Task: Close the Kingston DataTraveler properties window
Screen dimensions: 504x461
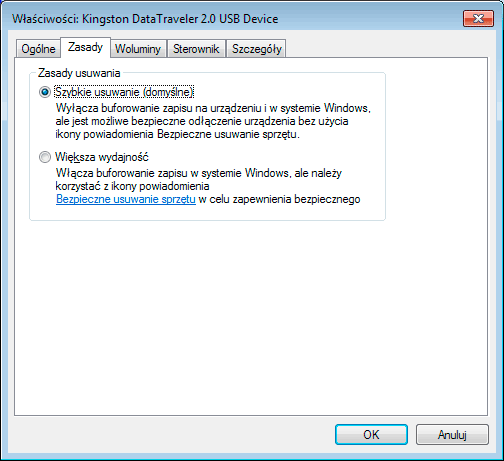Action: tap(478, 18)
